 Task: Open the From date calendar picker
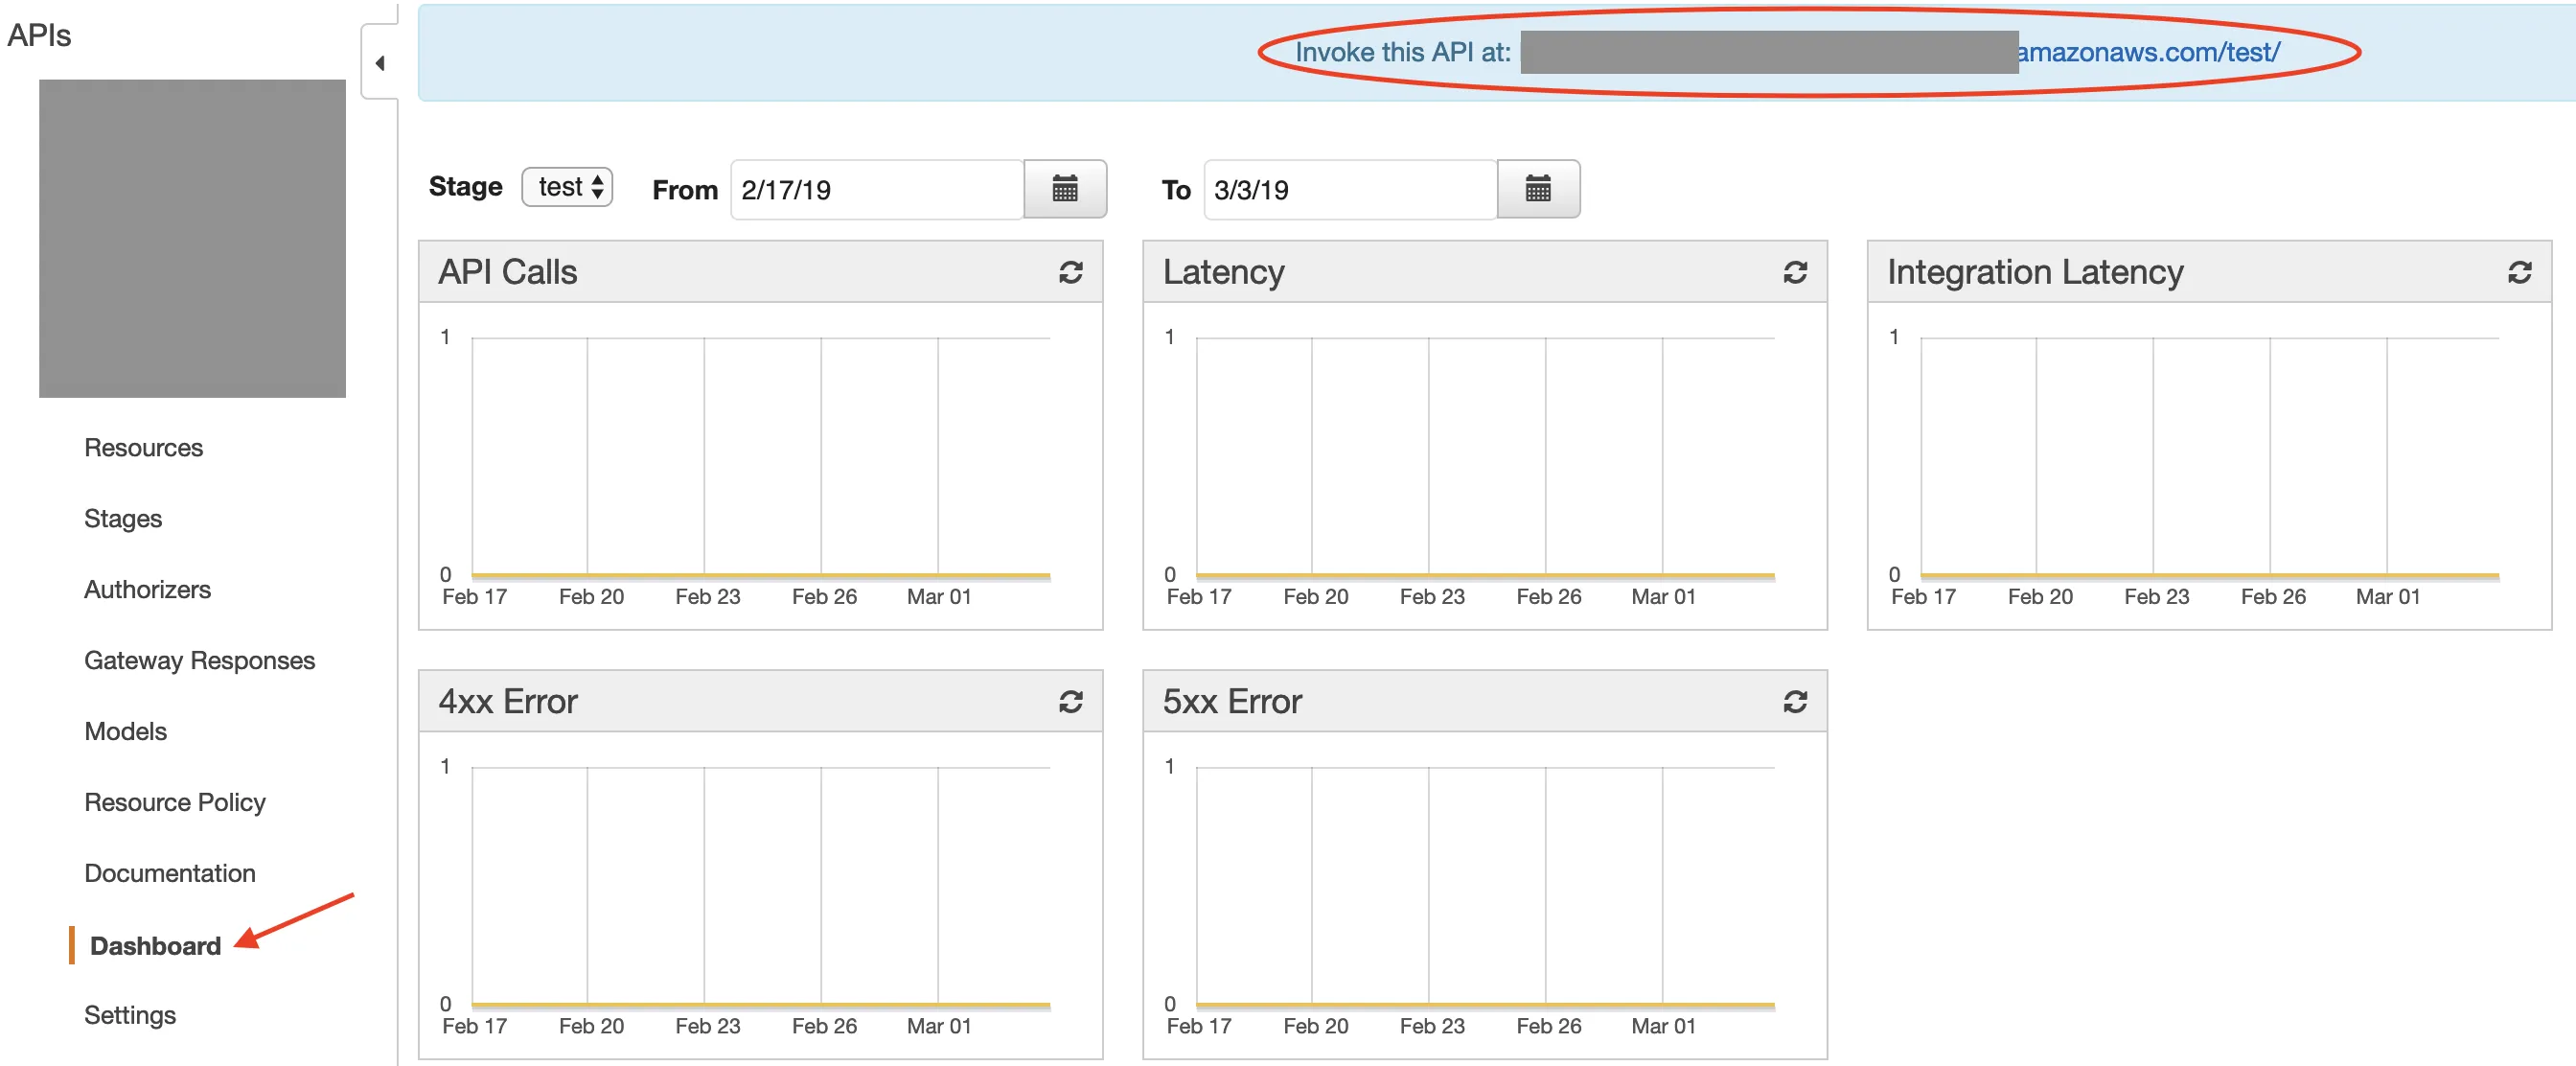(1064, 189)
